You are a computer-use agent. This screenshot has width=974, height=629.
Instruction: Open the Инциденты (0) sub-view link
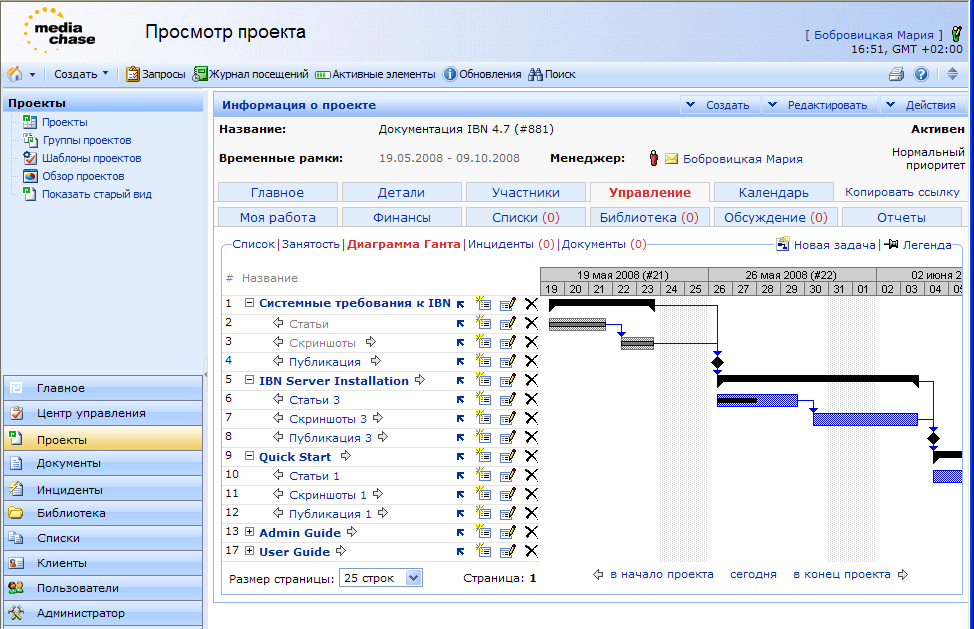tap(511, 244)
